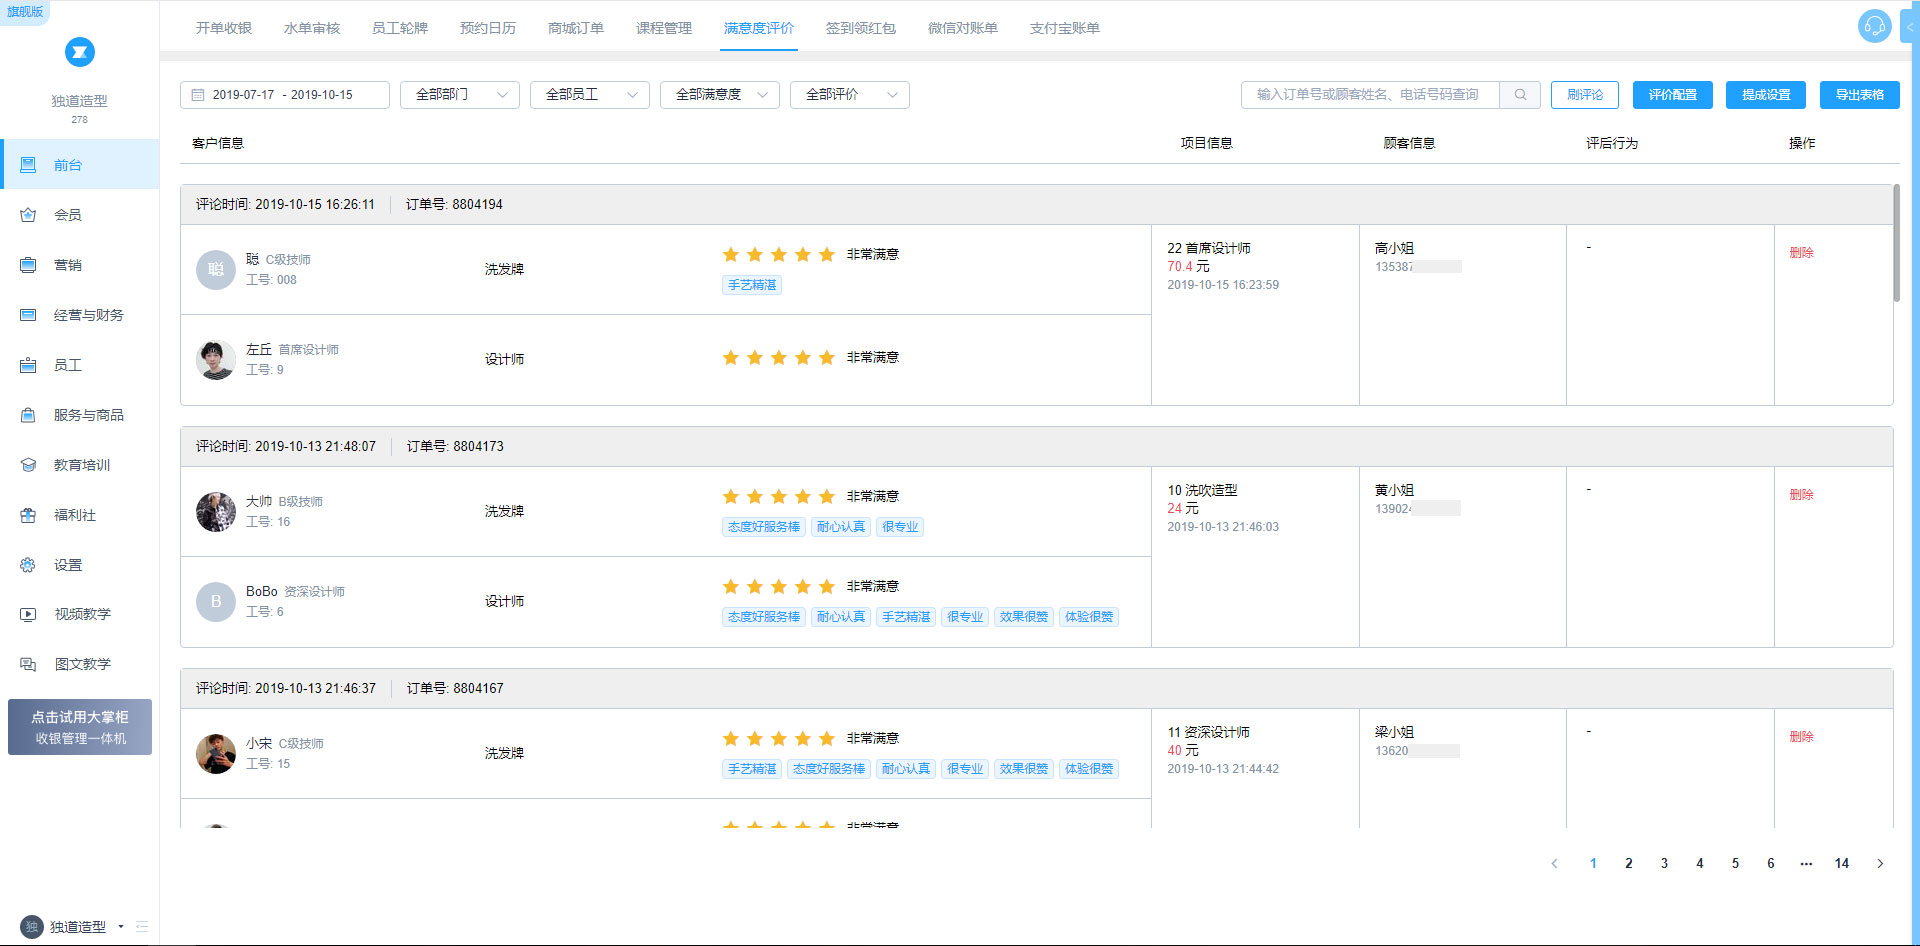Expand the 全部员工 dropdown
This screenshot has width=1920, height=946.
[589, 95]
